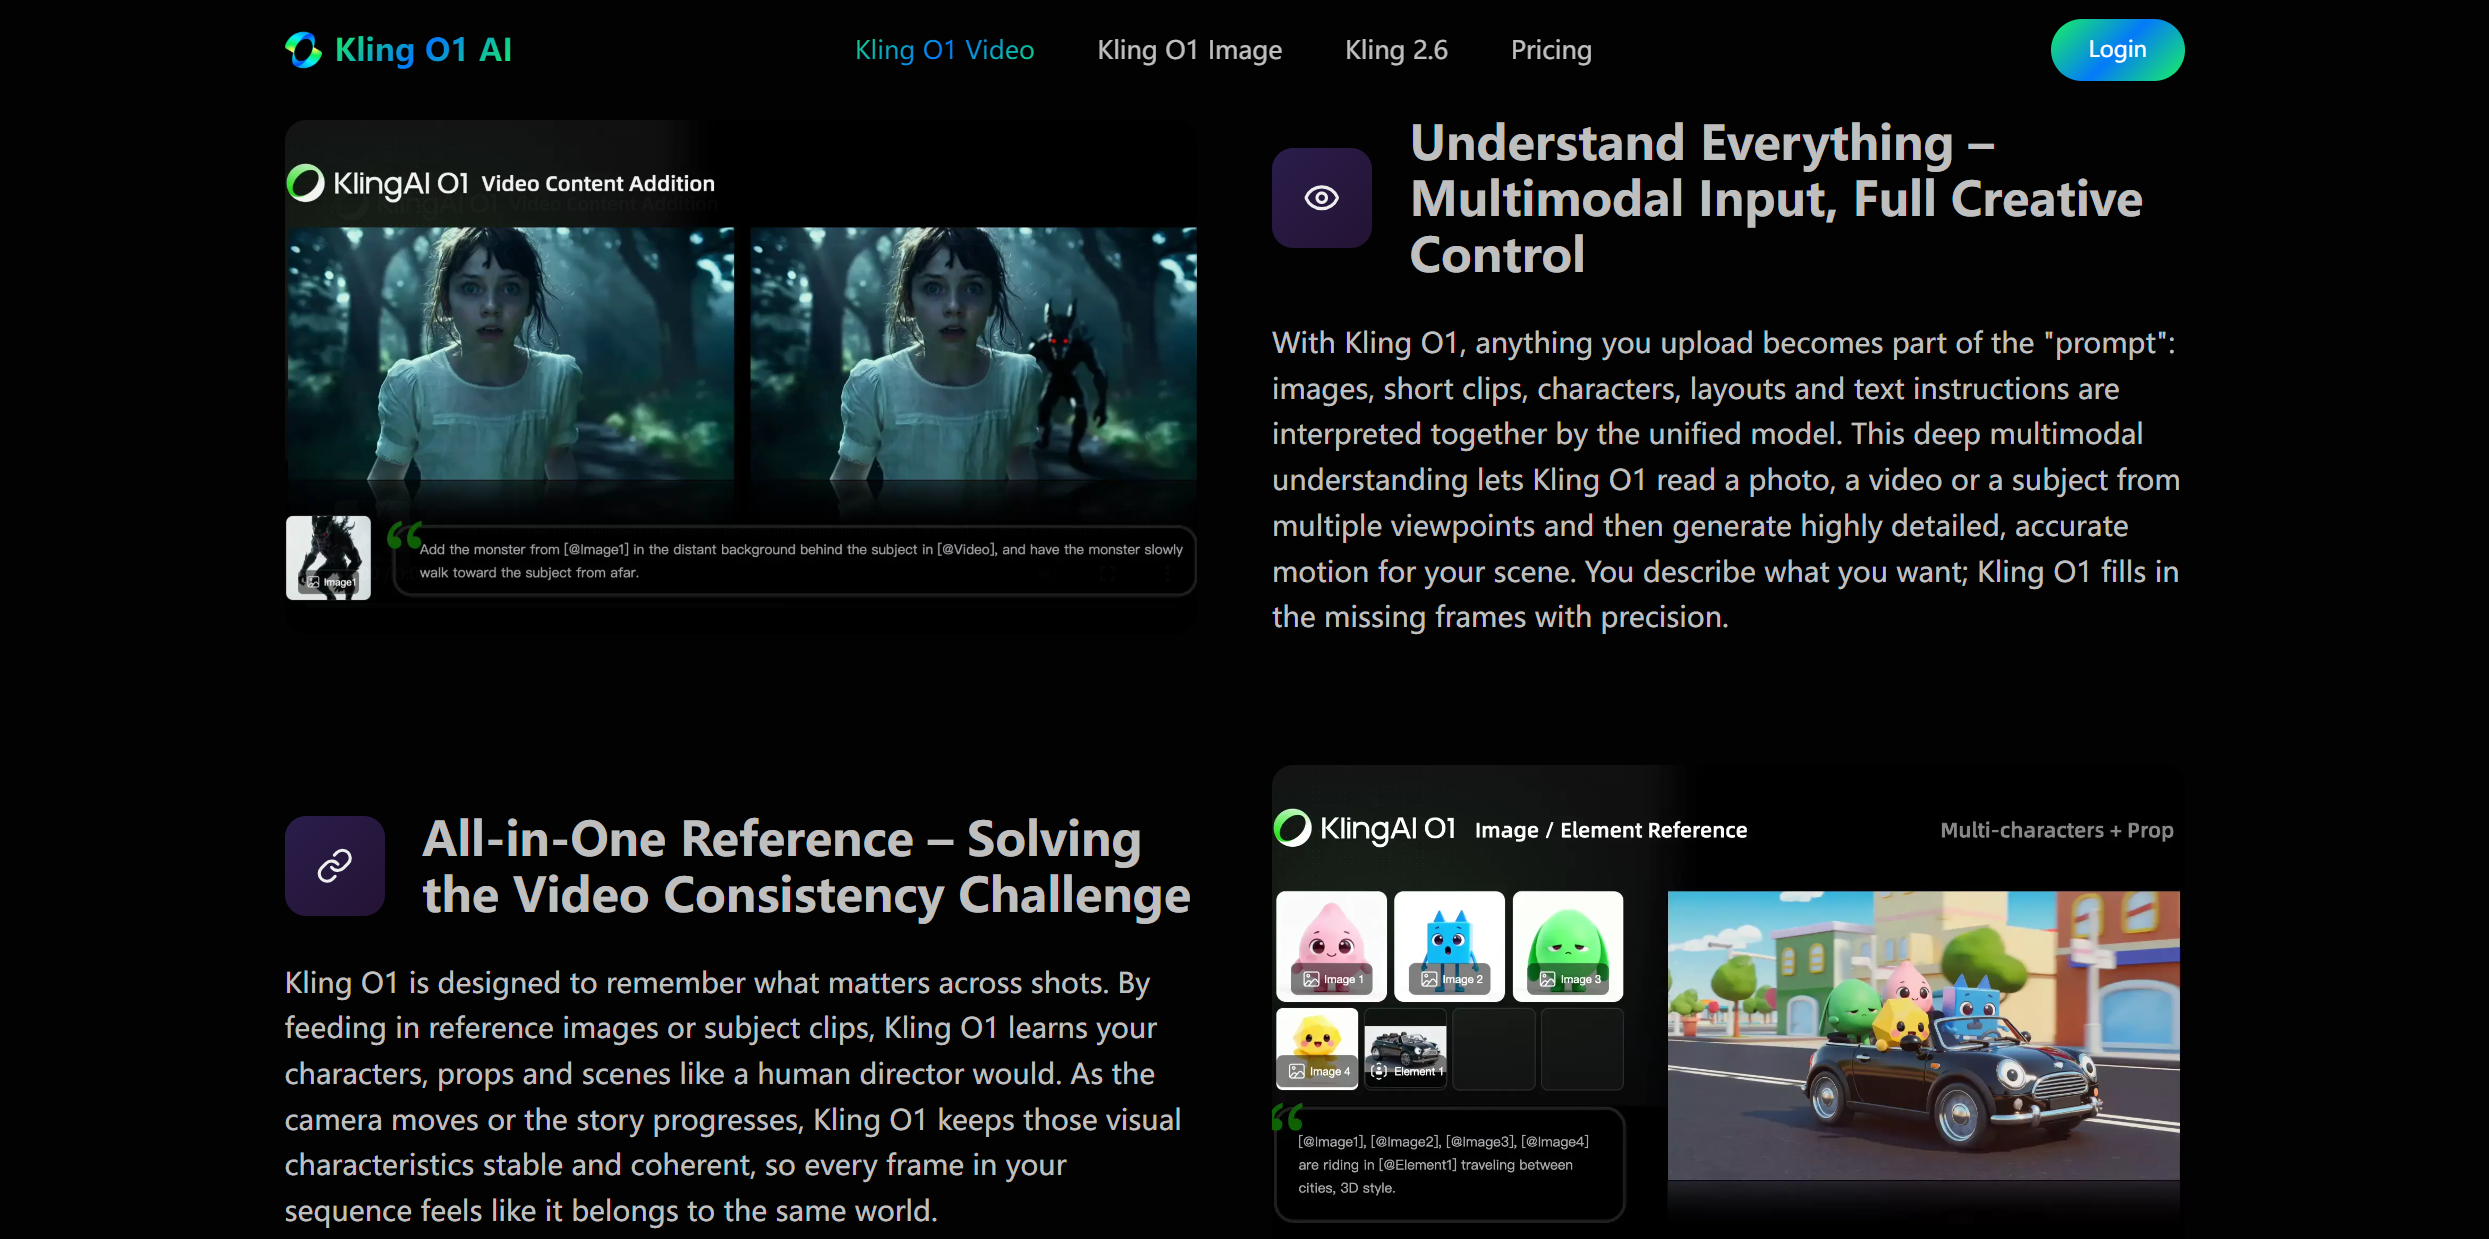Open the Pricing page
The width and height of the screenshot is (2489, 1239).
[x=1550, y=49]
